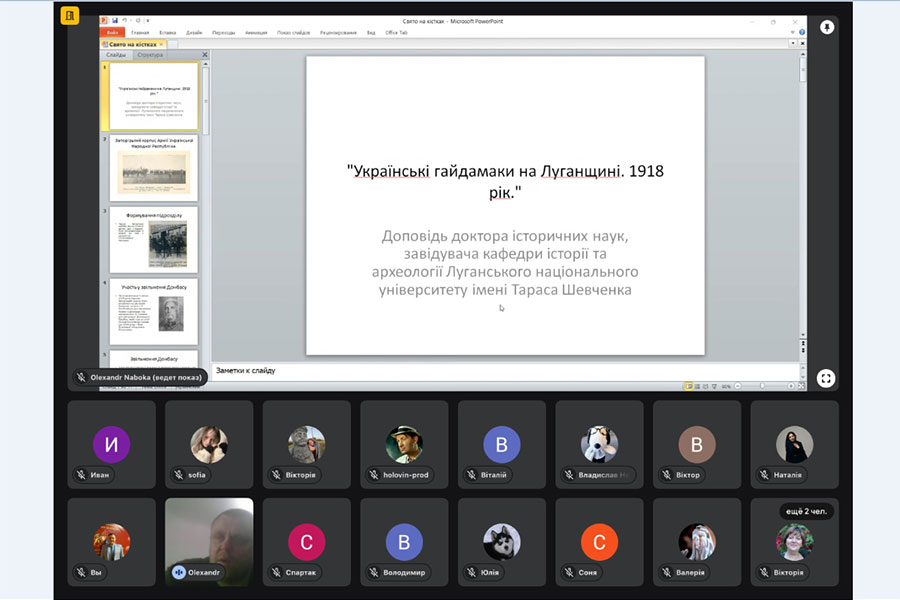This screenshot has width=900, height=600.
Task: Click the yellow meeting logo icon
Action: tap(69, 16)
